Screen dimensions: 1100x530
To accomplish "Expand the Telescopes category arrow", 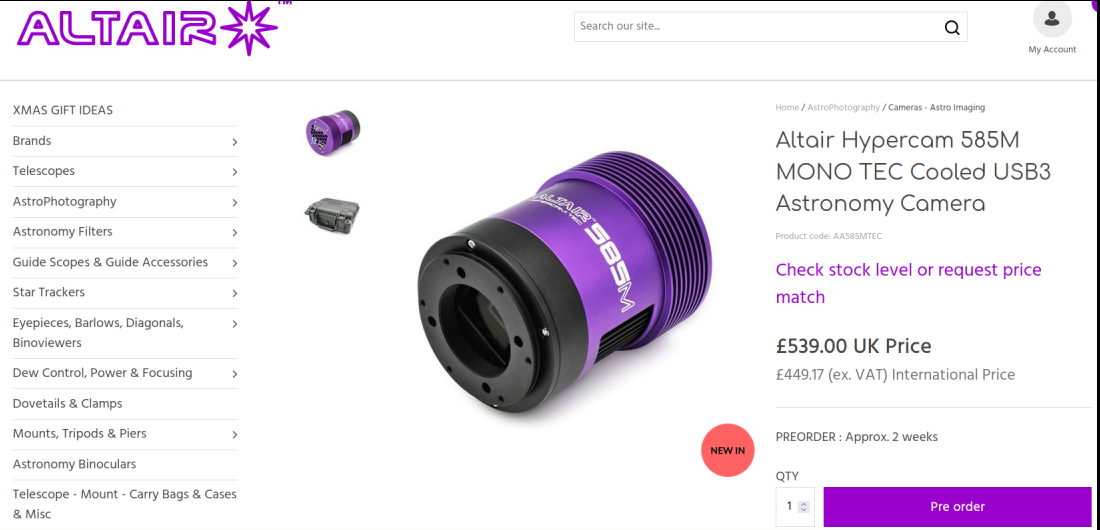I will tap(234, 172).
